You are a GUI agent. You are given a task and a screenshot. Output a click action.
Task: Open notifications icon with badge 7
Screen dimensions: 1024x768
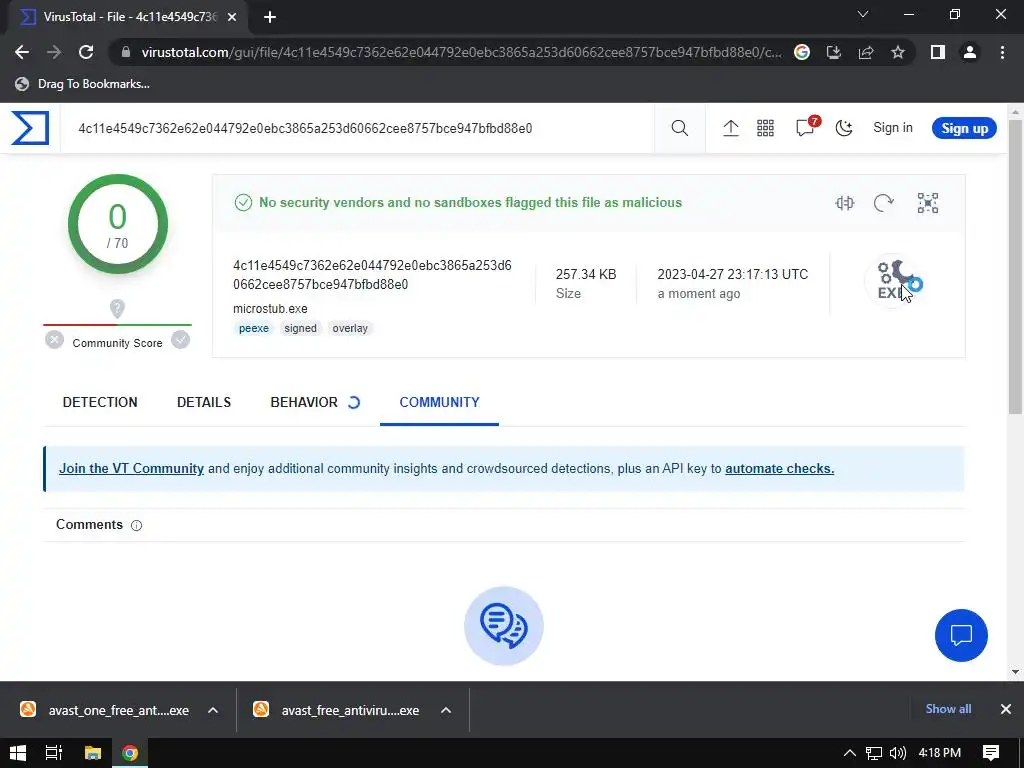pyautogui.click(x=807, y=127)
